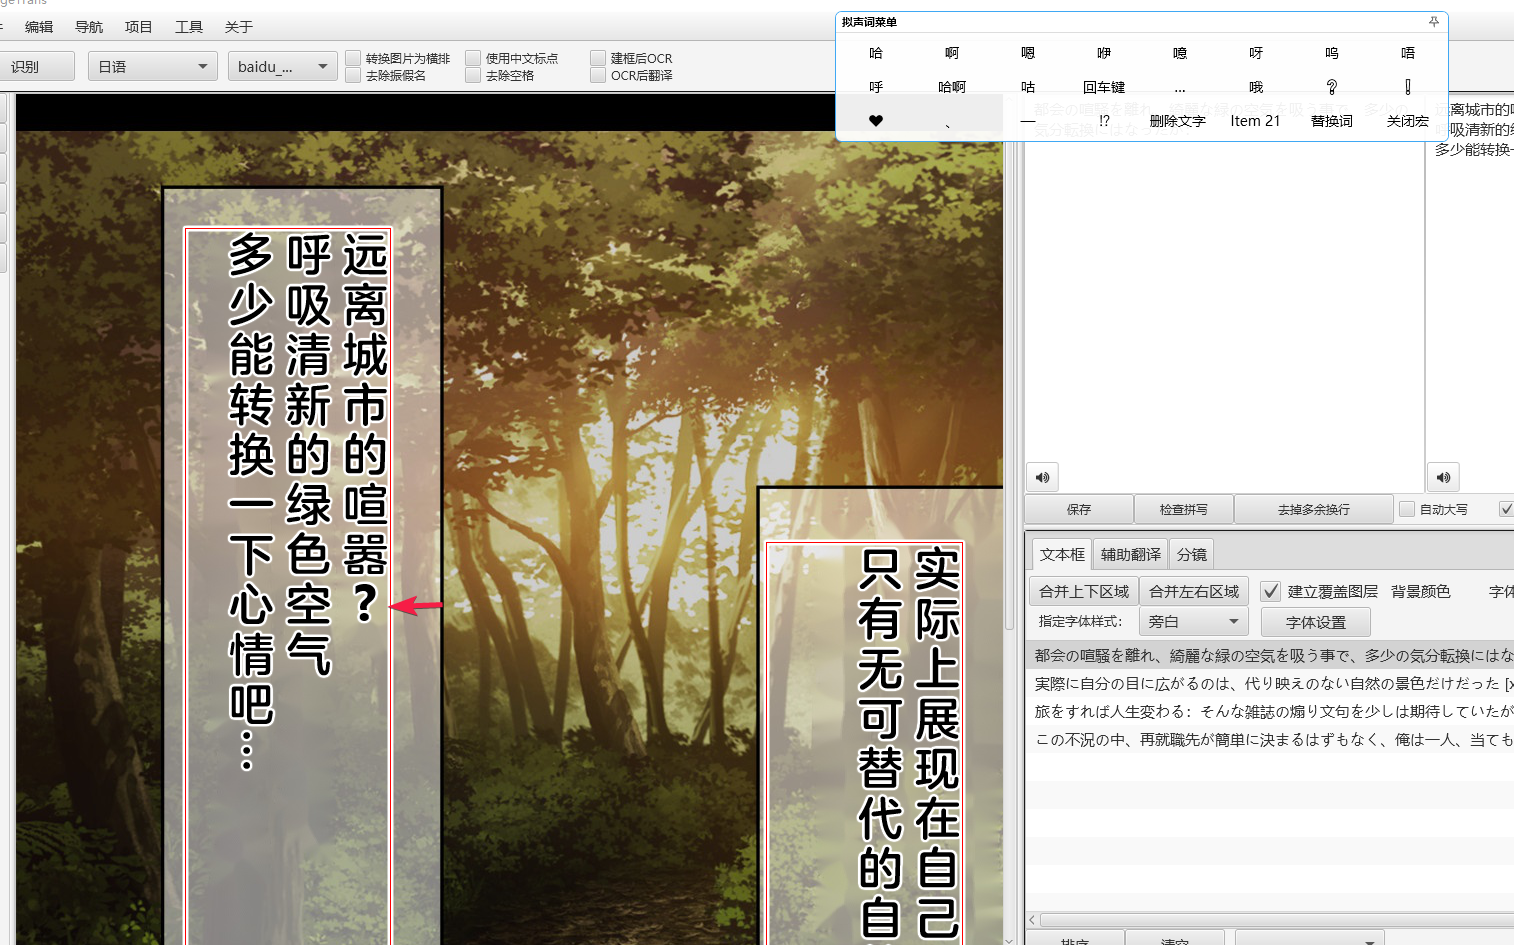Image resolution: width=1514 pixels, height=945 pixels.
Task: Insert 啊 from the onomatopoeia menu
Action: coord(952,53)
